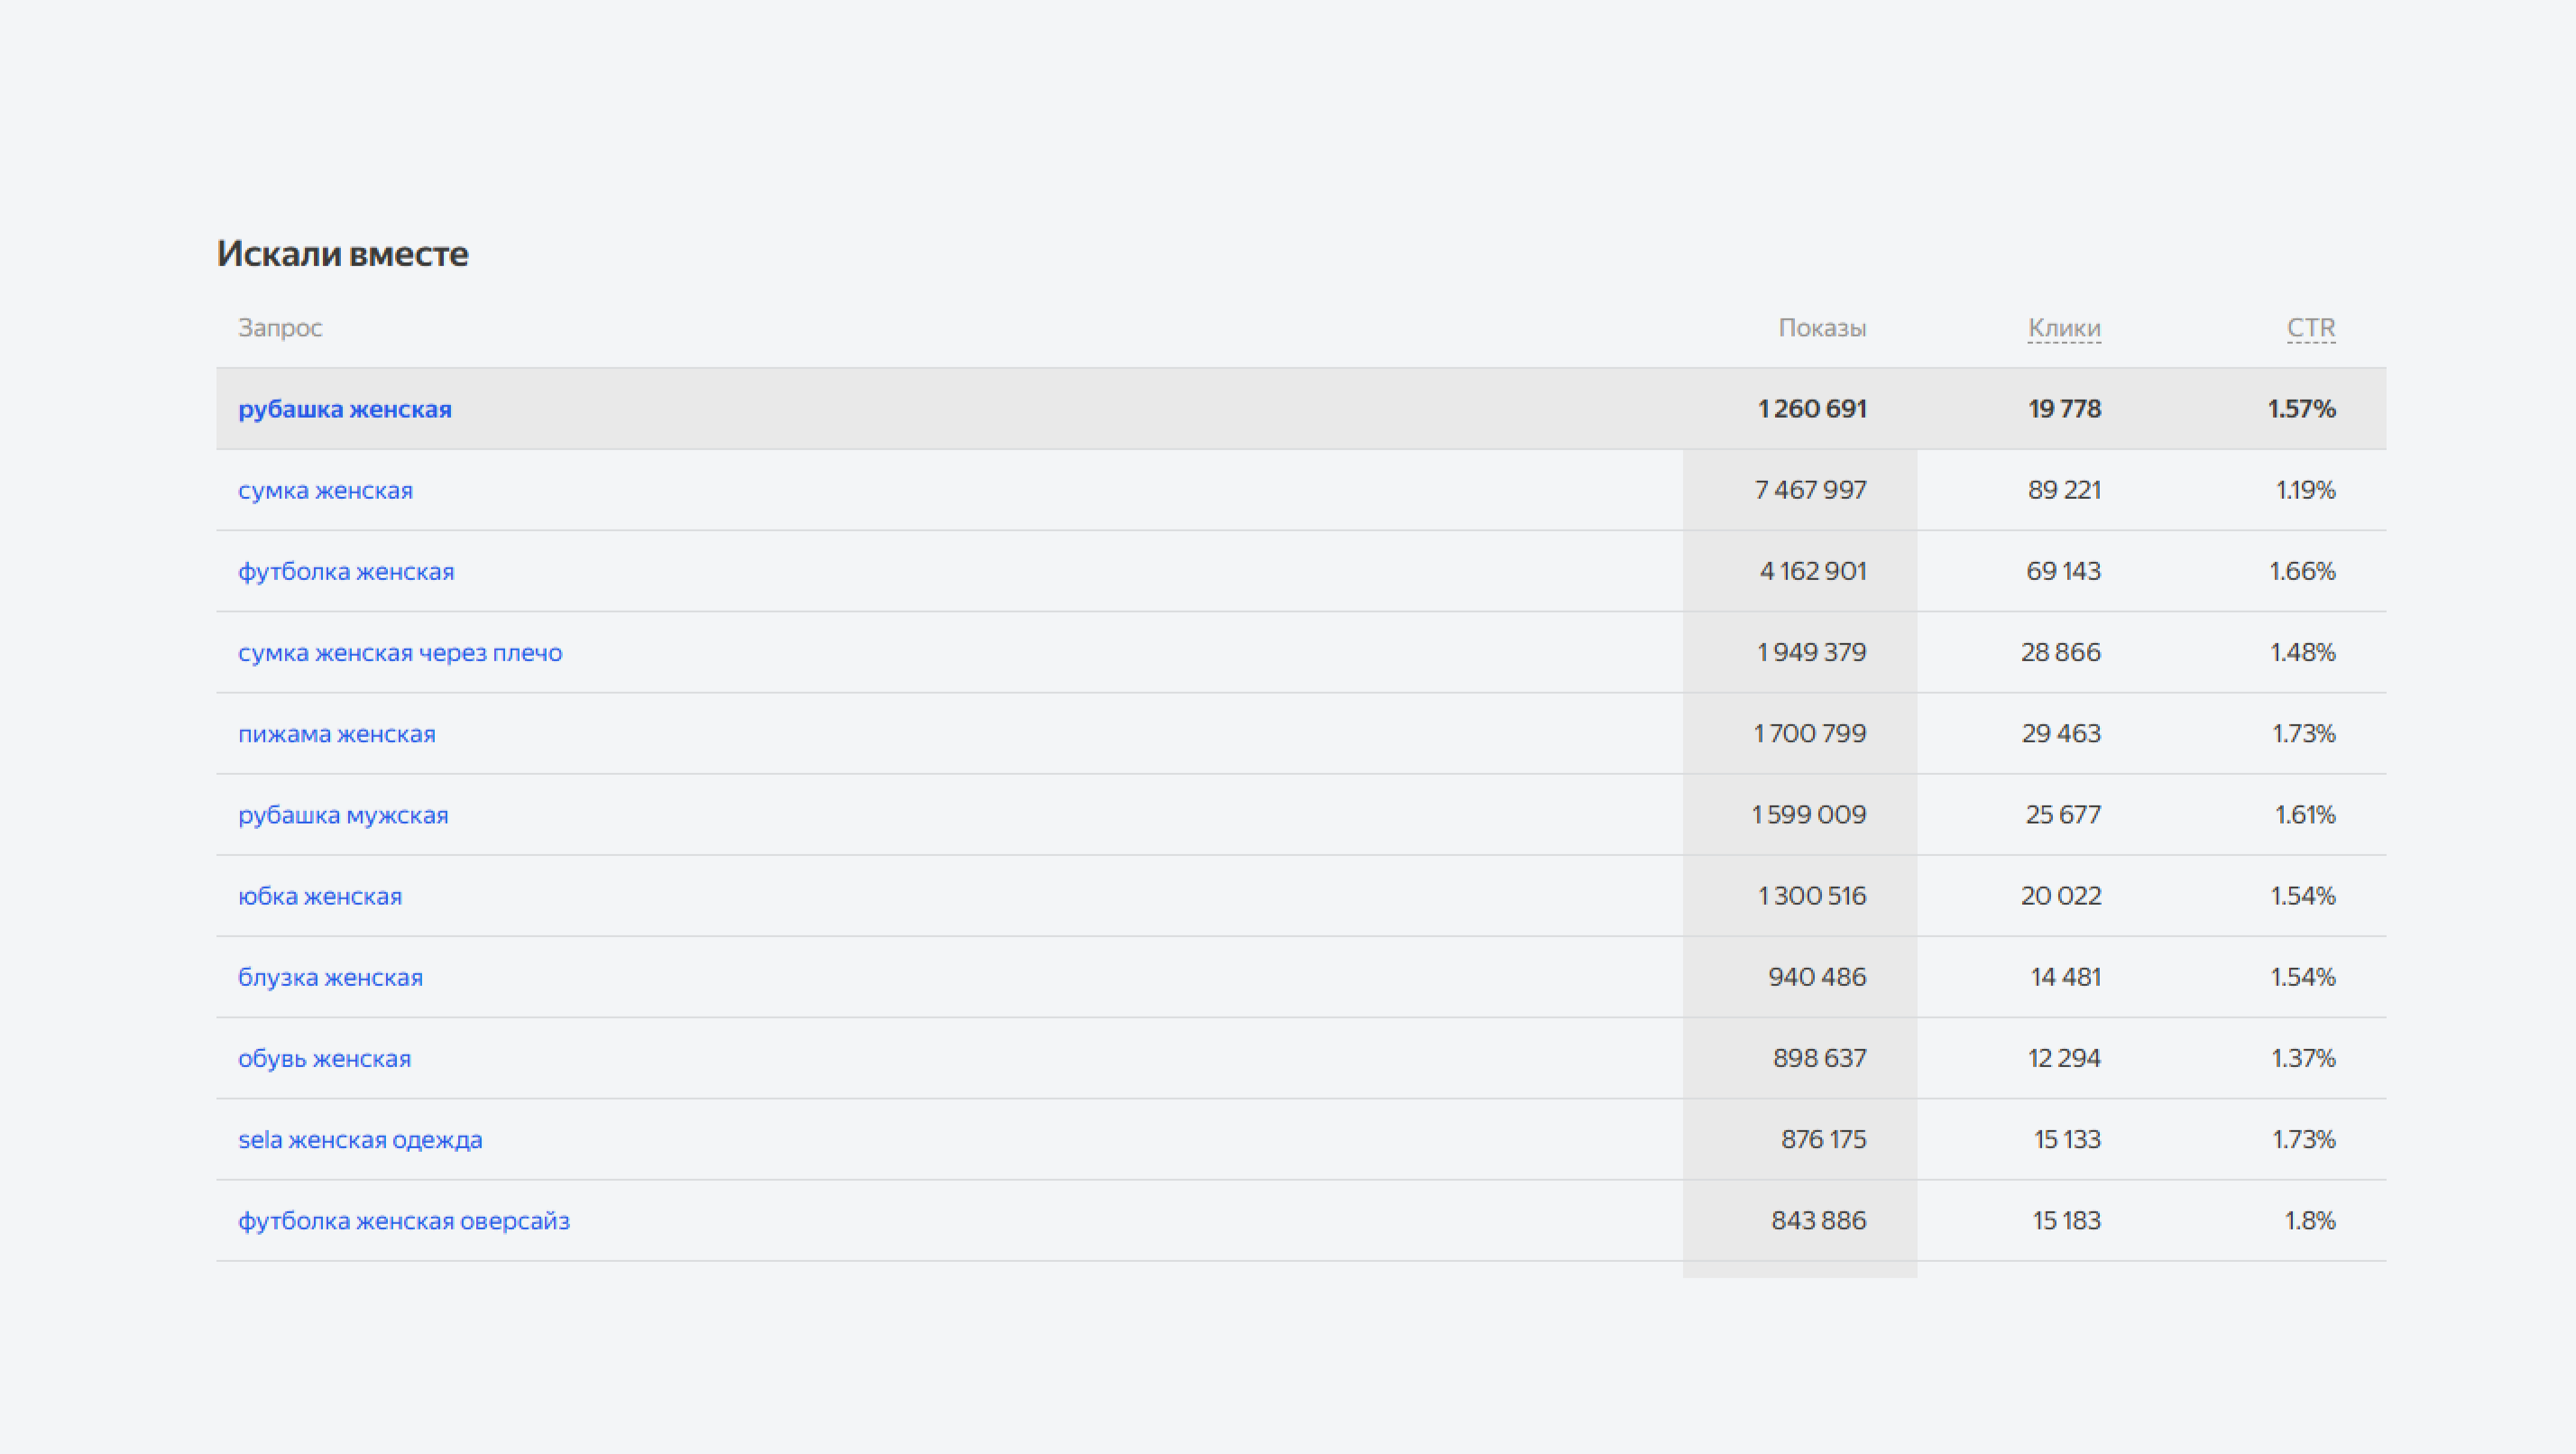
Task: Click the CTR column header
Action: [x=2311, y=328]
